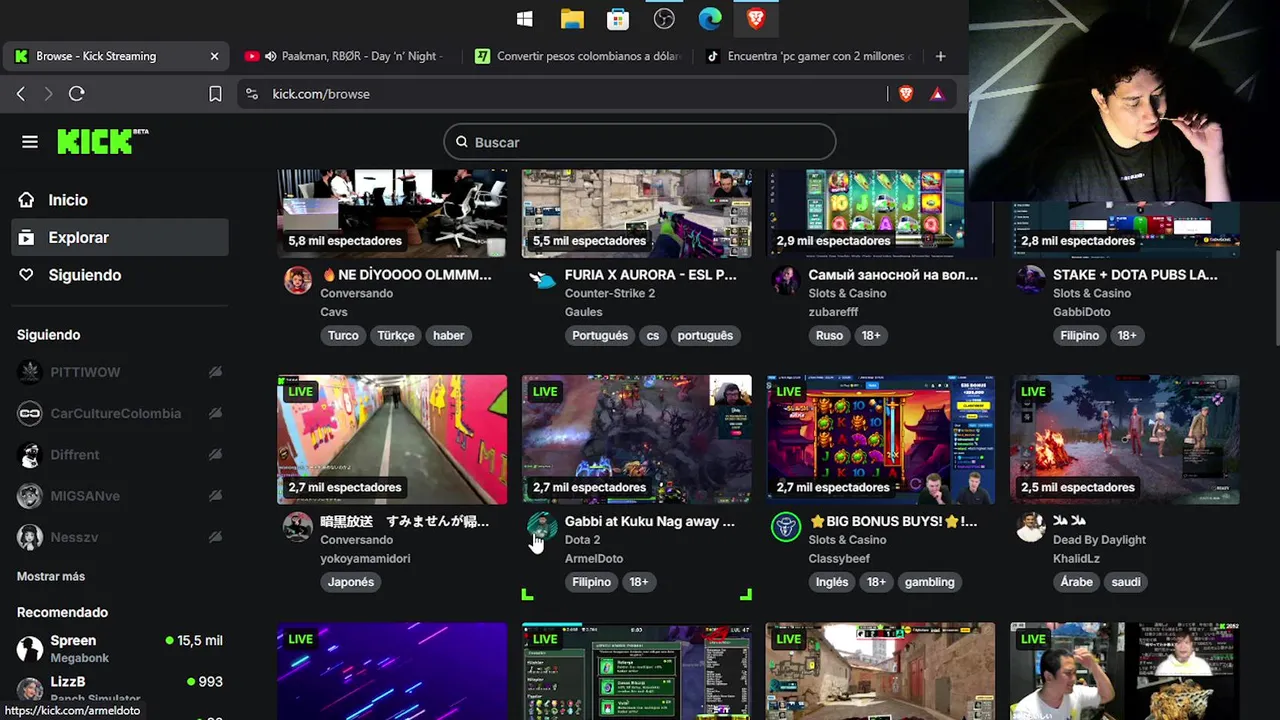Open MIGSANve followed channel

pyautogui.click(x=120, y=496)
